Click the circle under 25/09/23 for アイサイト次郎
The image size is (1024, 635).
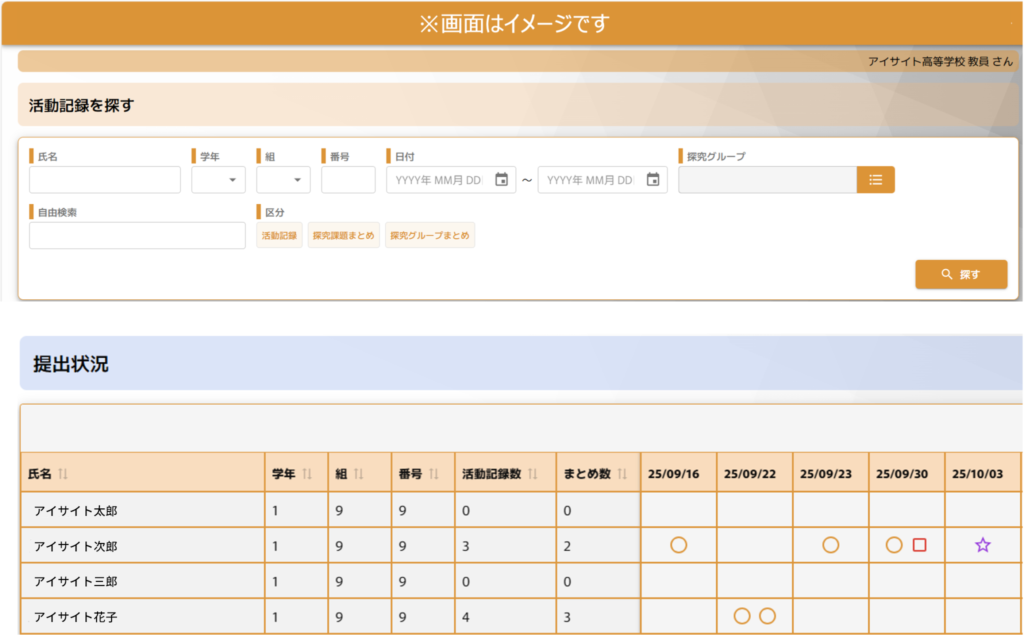point(830,545)
